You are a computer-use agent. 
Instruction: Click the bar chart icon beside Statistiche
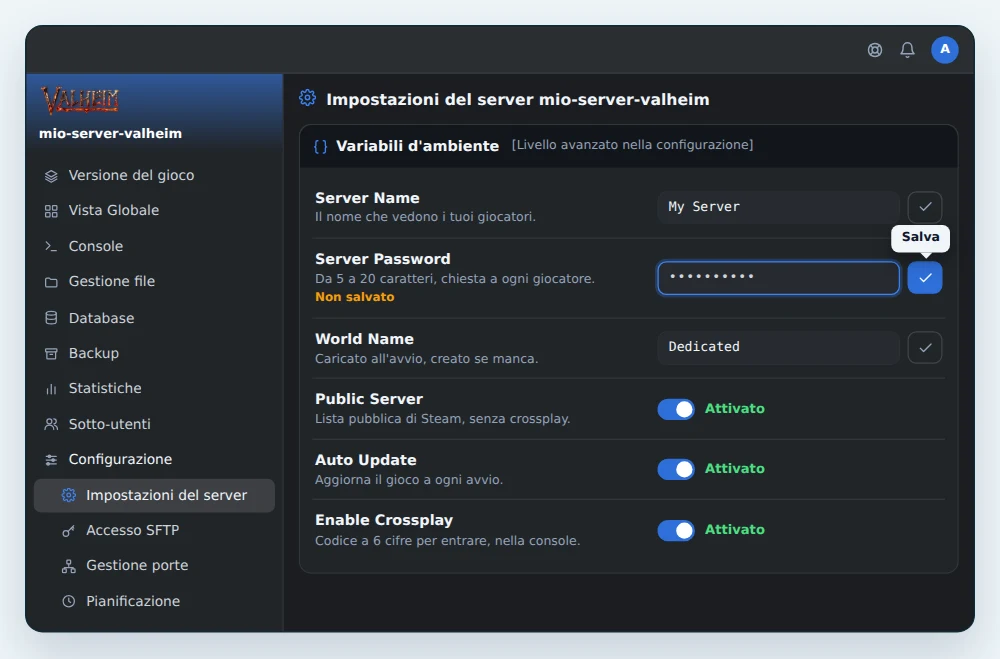(x=51, y=389)
